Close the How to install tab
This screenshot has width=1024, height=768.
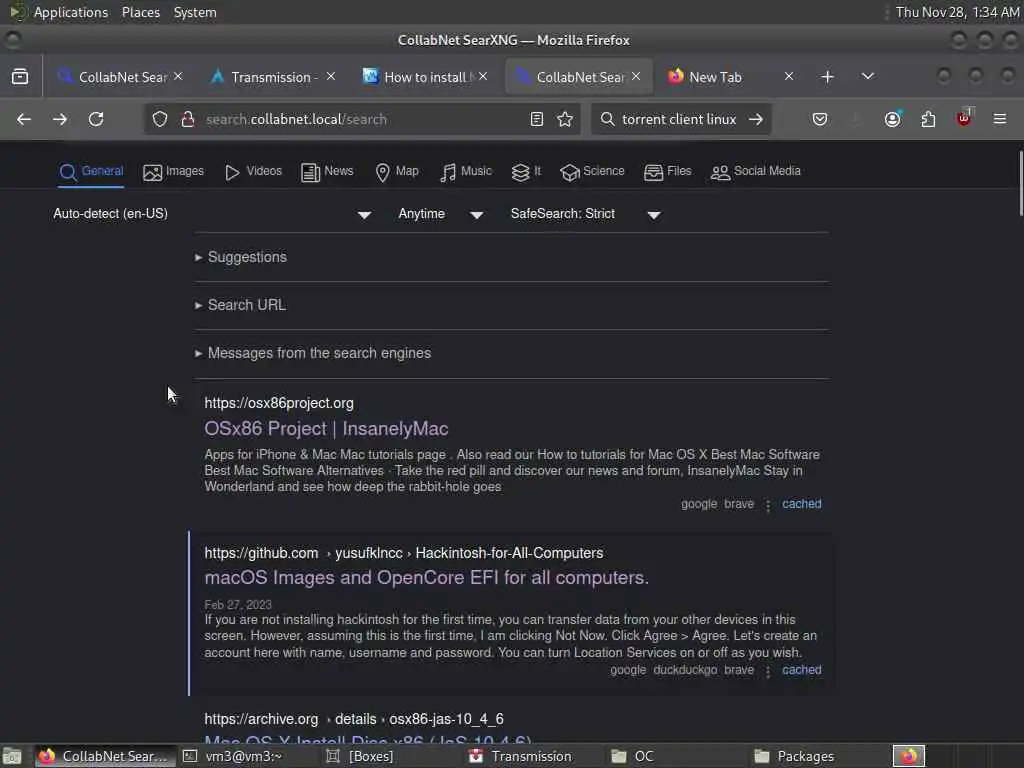pos(483,76)
